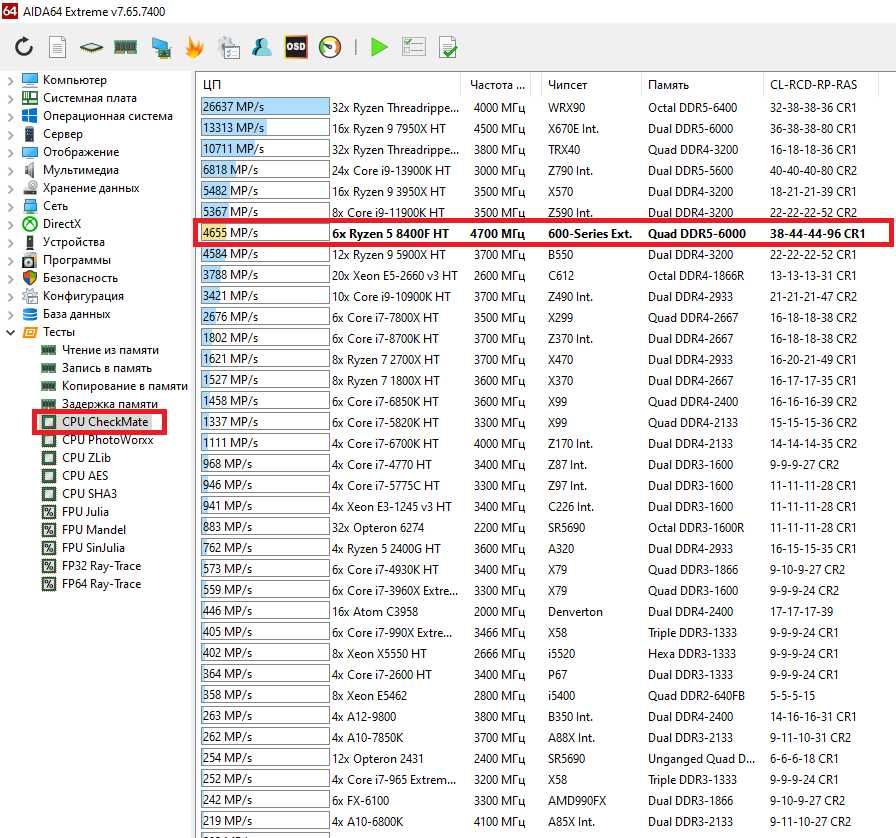This screenshot has height=838, width=896.
Task: Open the Чтение из памяти test
Action: click(110, 350)
